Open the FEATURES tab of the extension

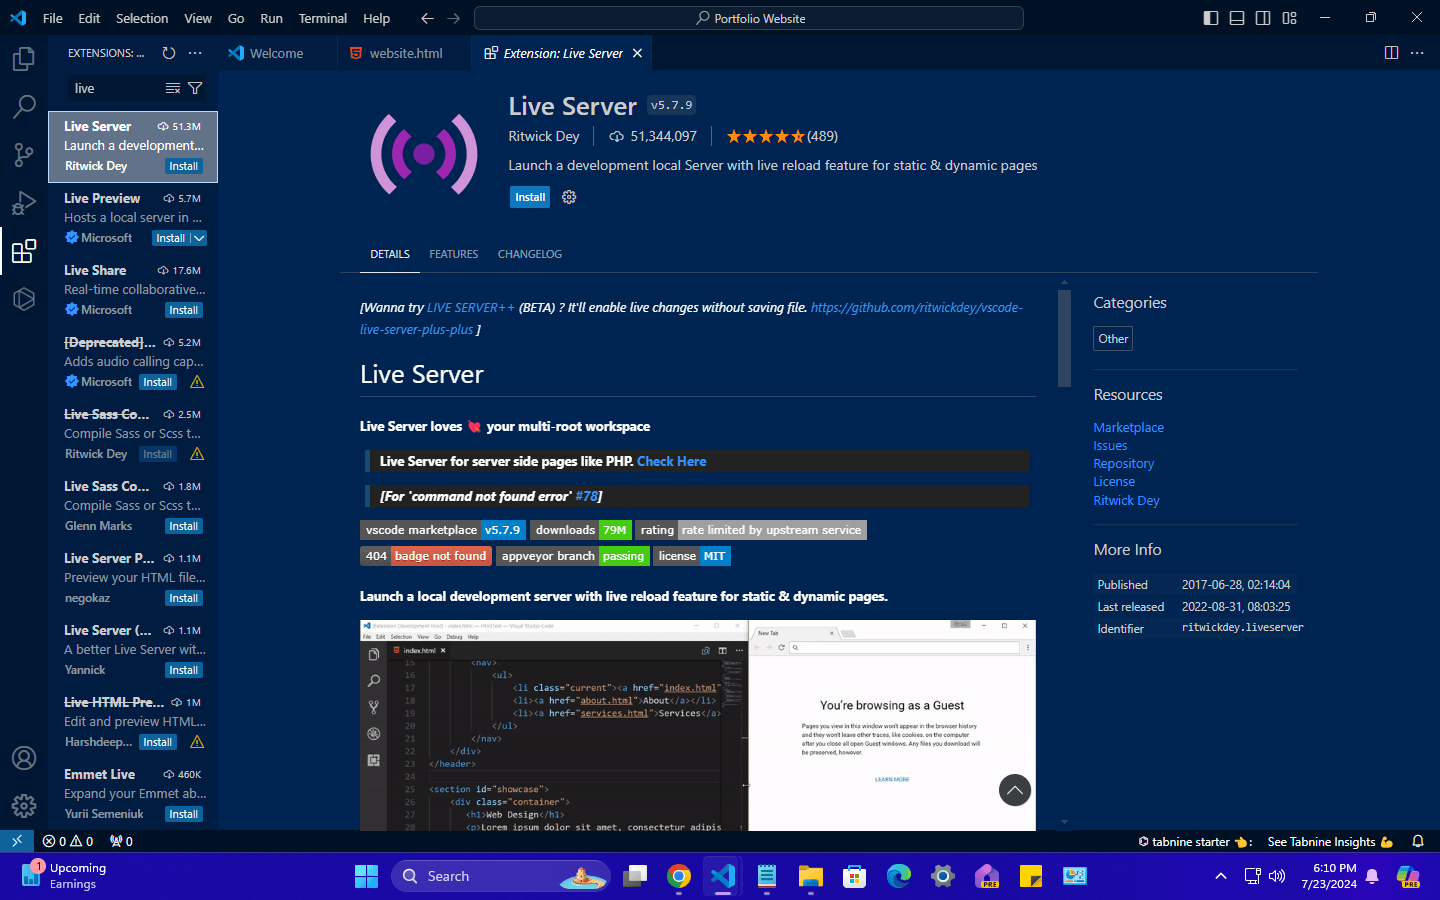click(x=454, y=254)
